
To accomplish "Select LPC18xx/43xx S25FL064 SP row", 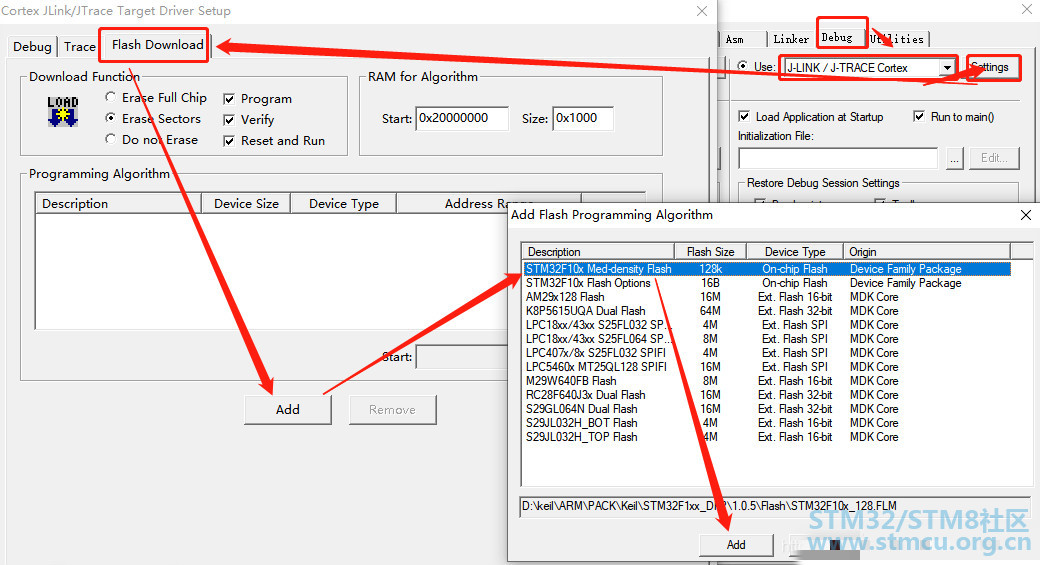I will pyautogui.click(x=767, y=338).
